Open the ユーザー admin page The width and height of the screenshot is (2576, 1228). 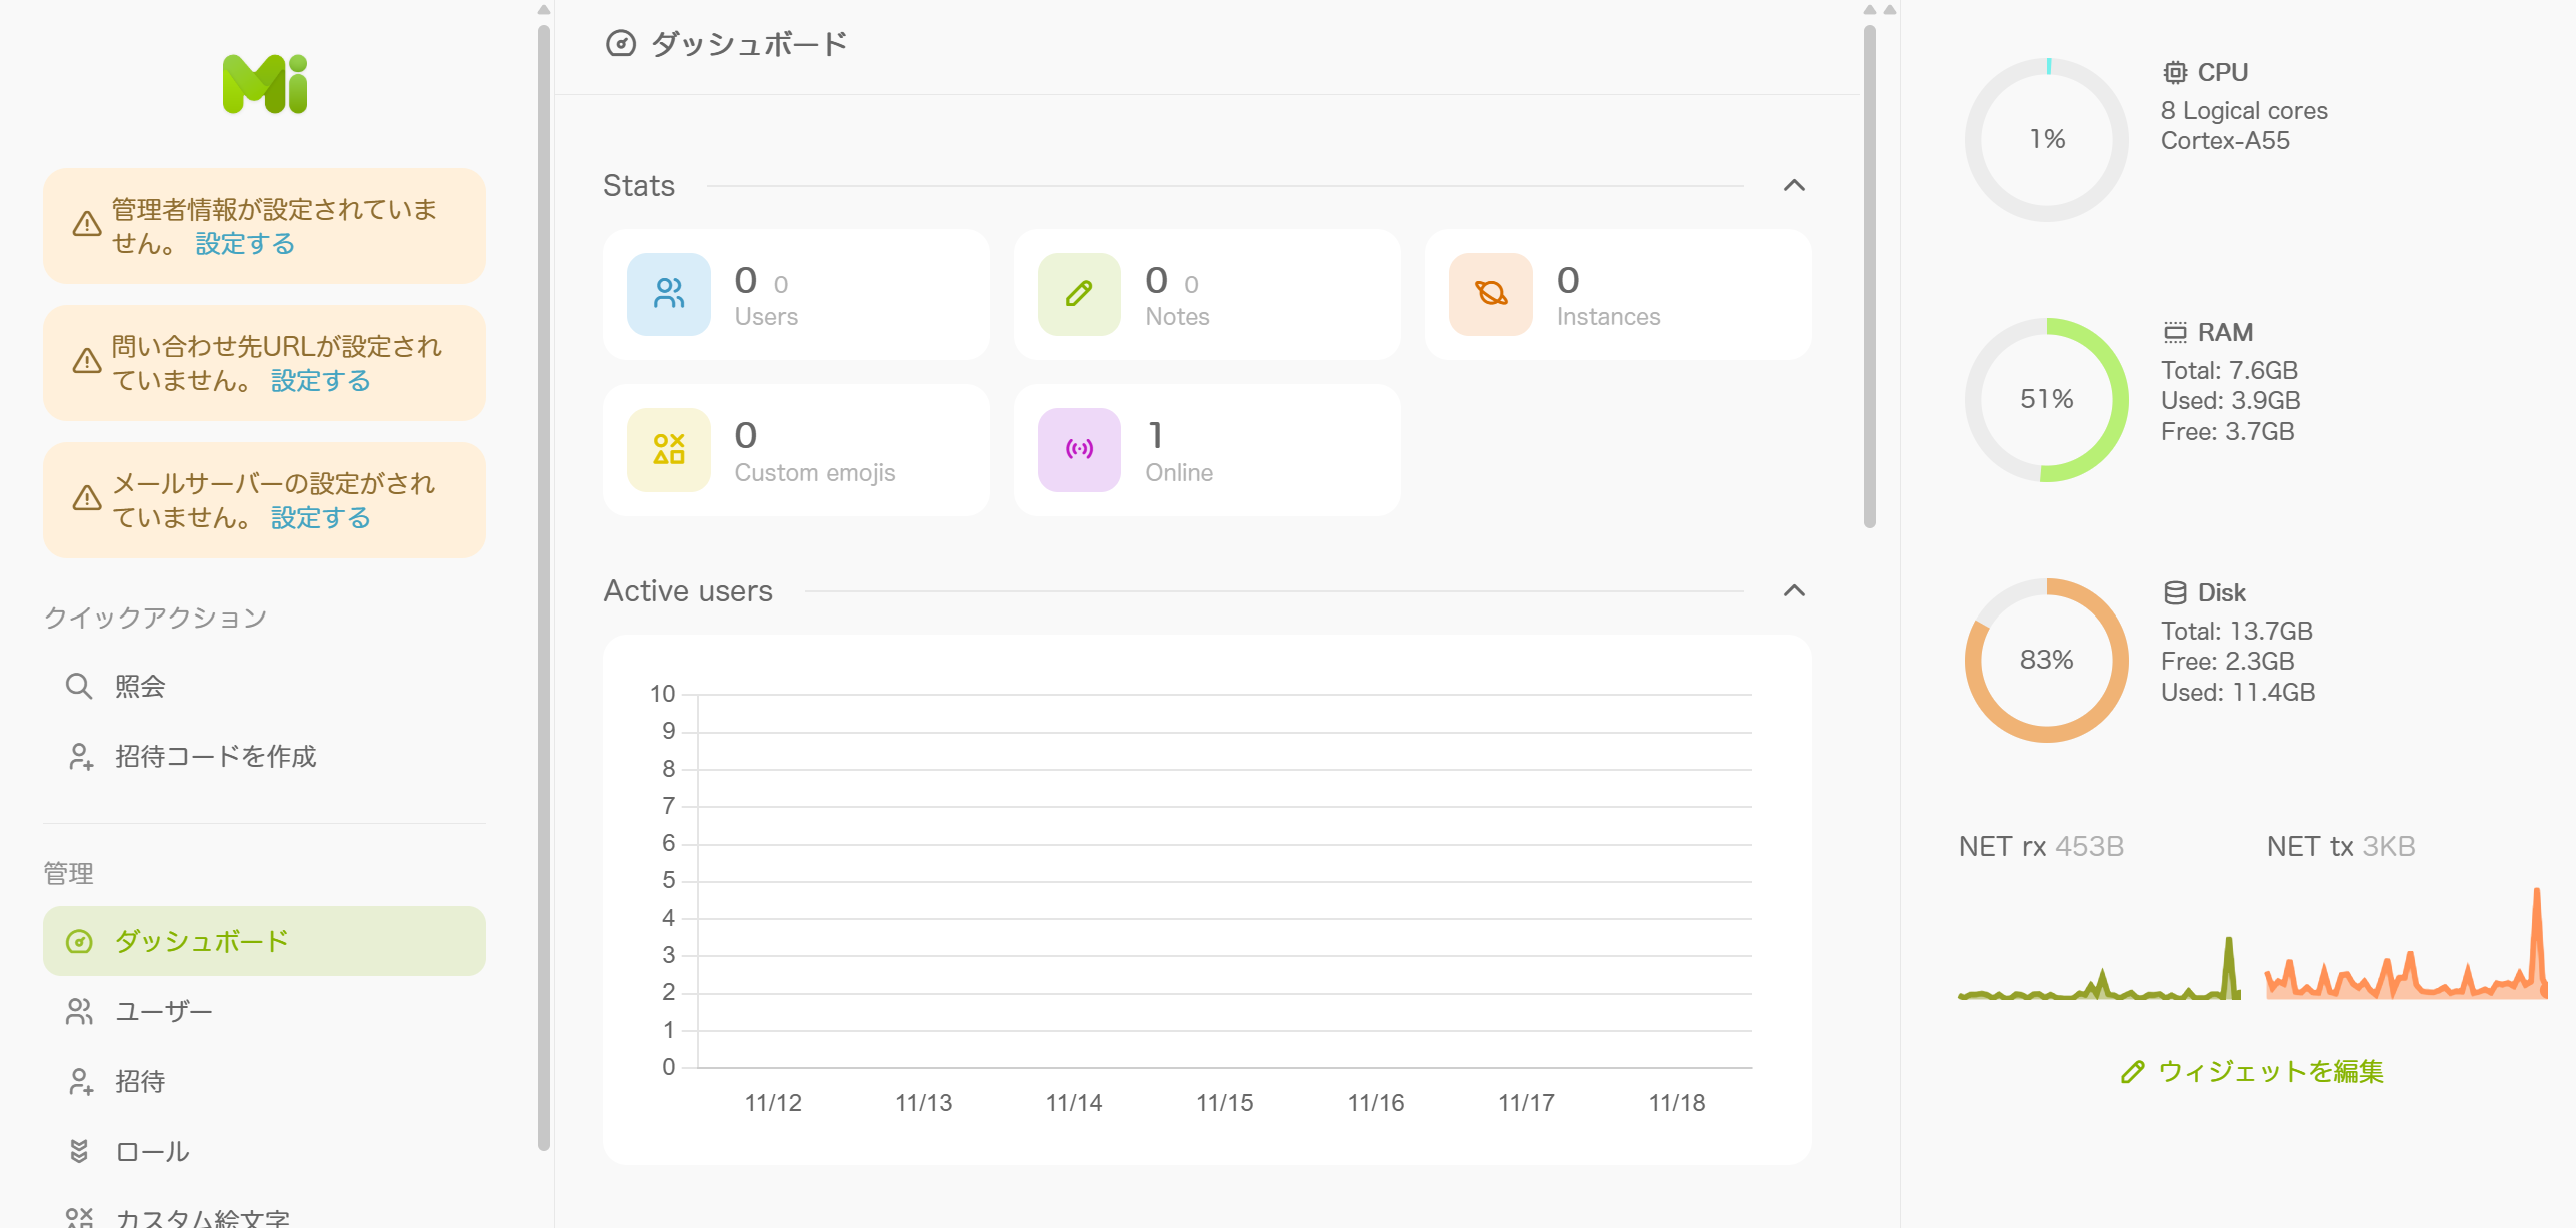(x=264, y=1011)
